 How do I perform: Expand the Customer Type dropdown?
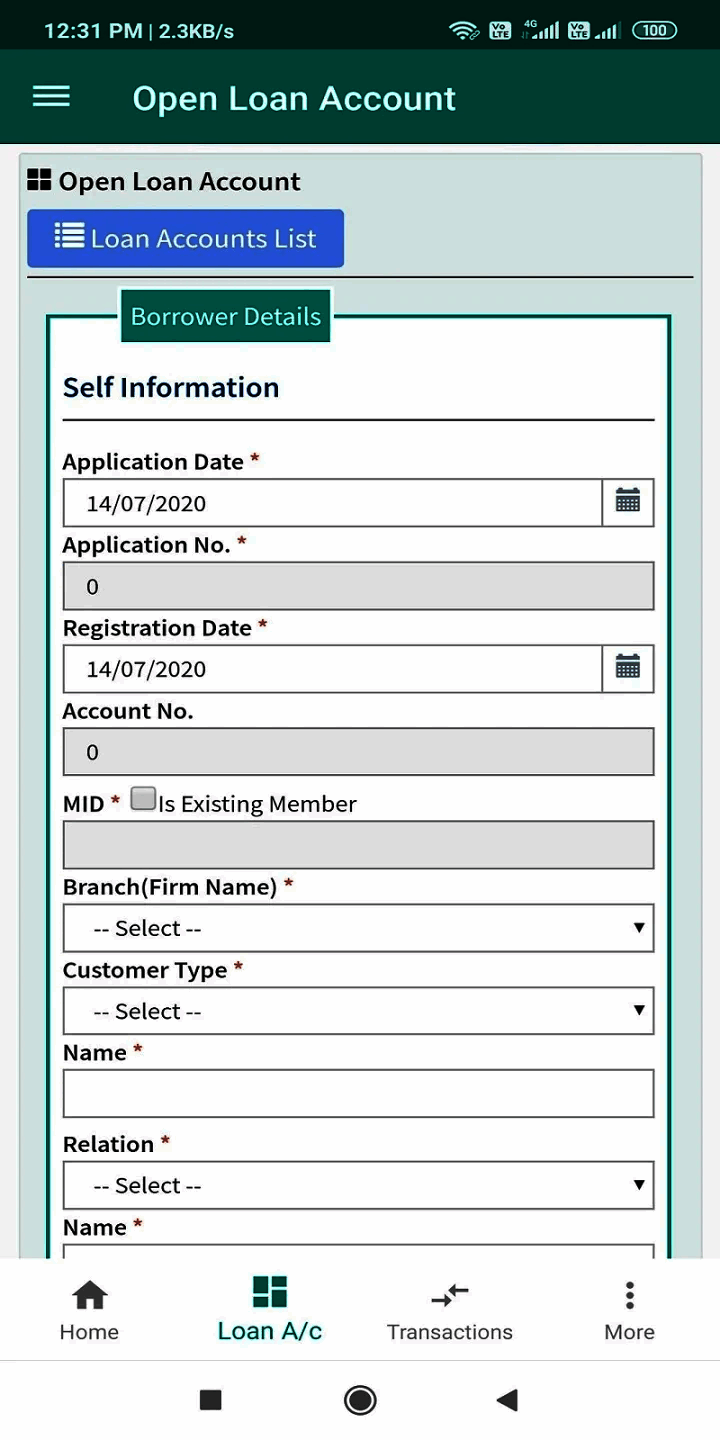pyautogui.click(x=358, y=1011)
